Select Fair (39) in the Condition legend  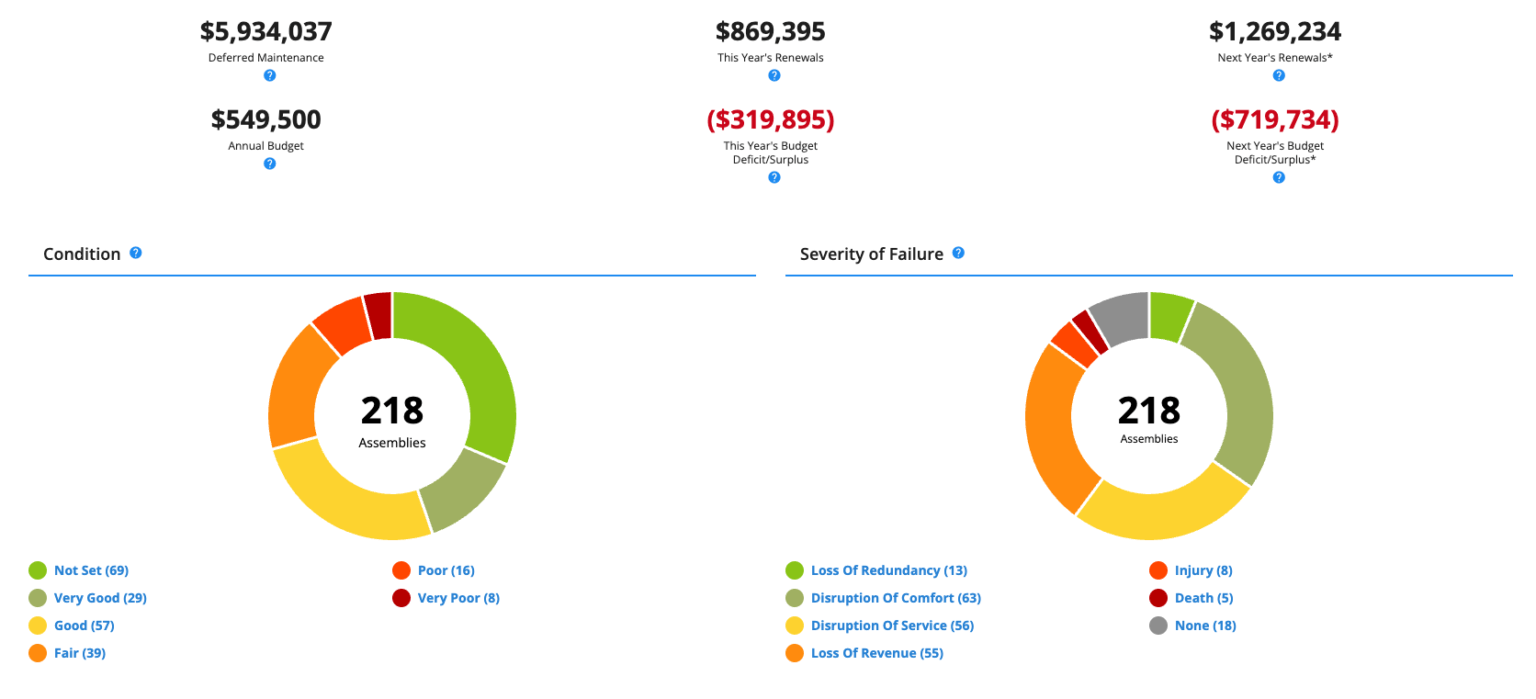click(80, 653)
